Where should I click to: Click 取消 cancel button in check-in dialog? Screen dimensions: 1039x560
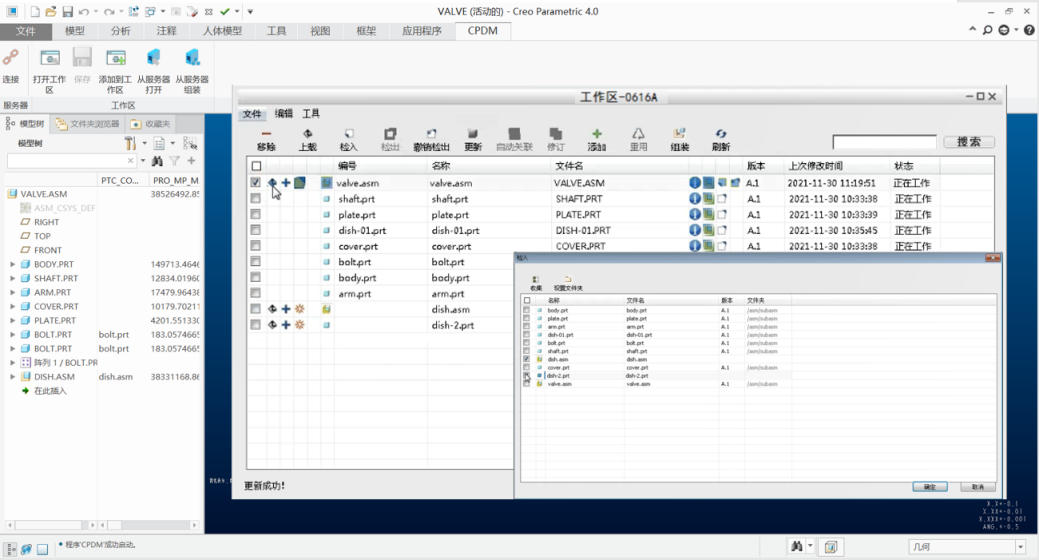pyautogui.click(x=978, y=486)
